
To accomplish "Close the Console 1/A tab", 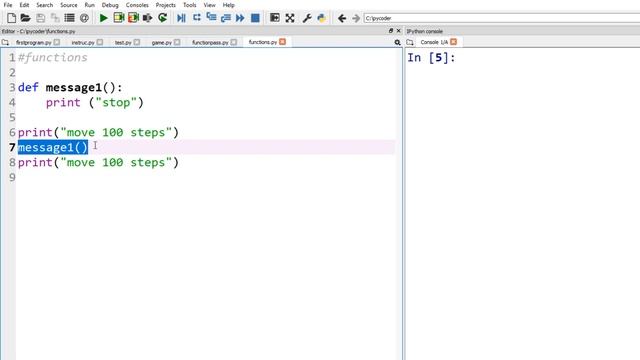I will tap(453, 42).
